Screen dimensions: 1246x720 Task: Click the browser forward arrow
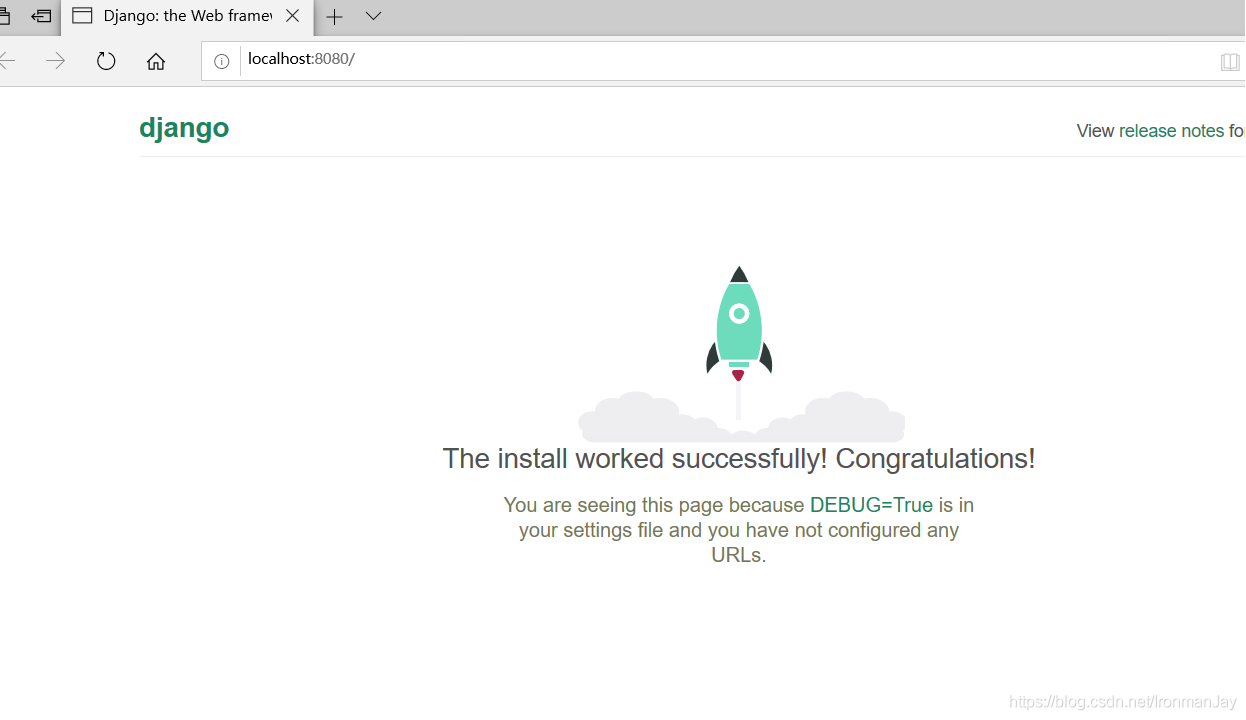click(x=56, y=61)
